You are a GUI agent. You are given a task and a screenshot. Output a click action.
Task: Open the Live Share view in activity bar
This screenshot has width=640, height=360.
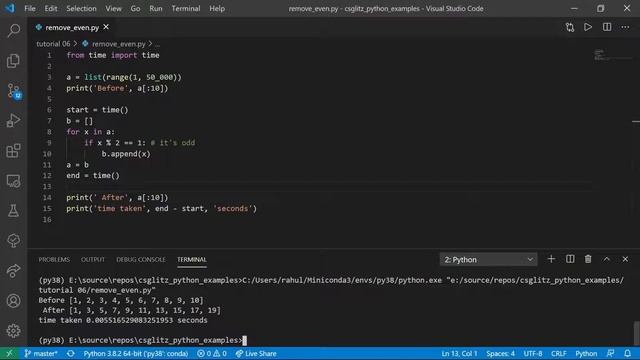pyautogui.click(x=13, y=271)
